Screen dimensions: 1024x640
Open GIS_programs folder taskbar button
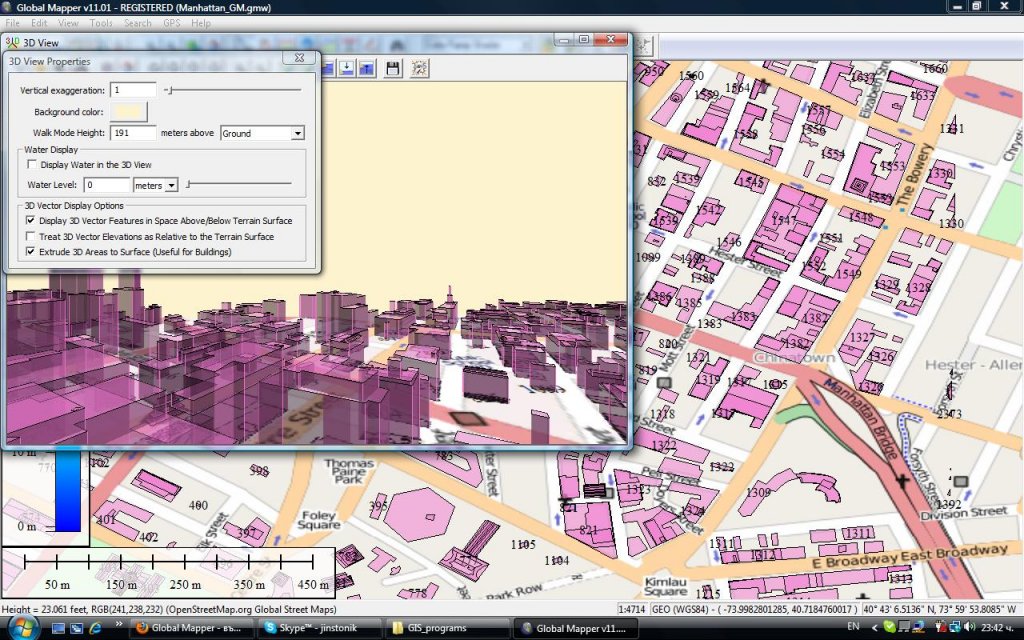point(447,628)
